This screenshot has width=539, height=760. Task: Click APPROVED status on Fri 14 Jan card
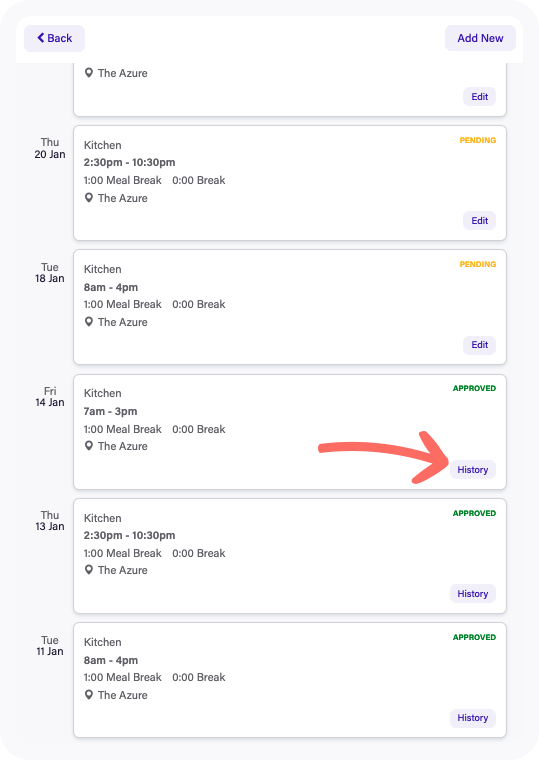474,388
